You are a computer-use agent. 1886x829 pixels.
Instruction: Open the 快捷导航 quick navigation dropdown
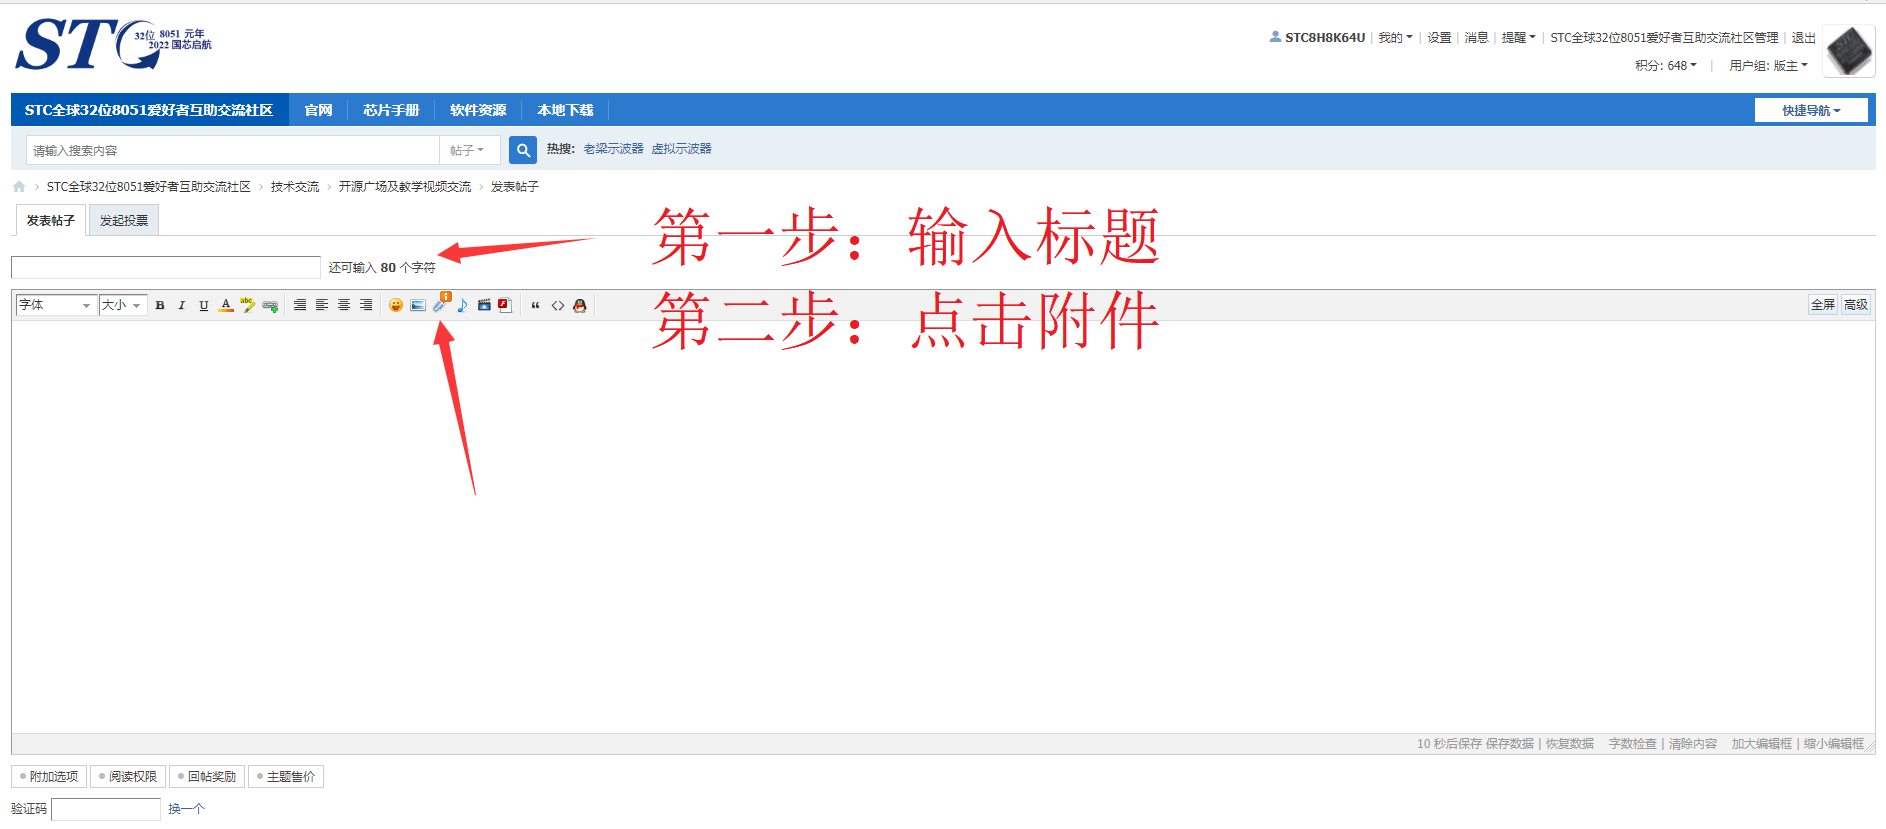(x=1811, y=110)
